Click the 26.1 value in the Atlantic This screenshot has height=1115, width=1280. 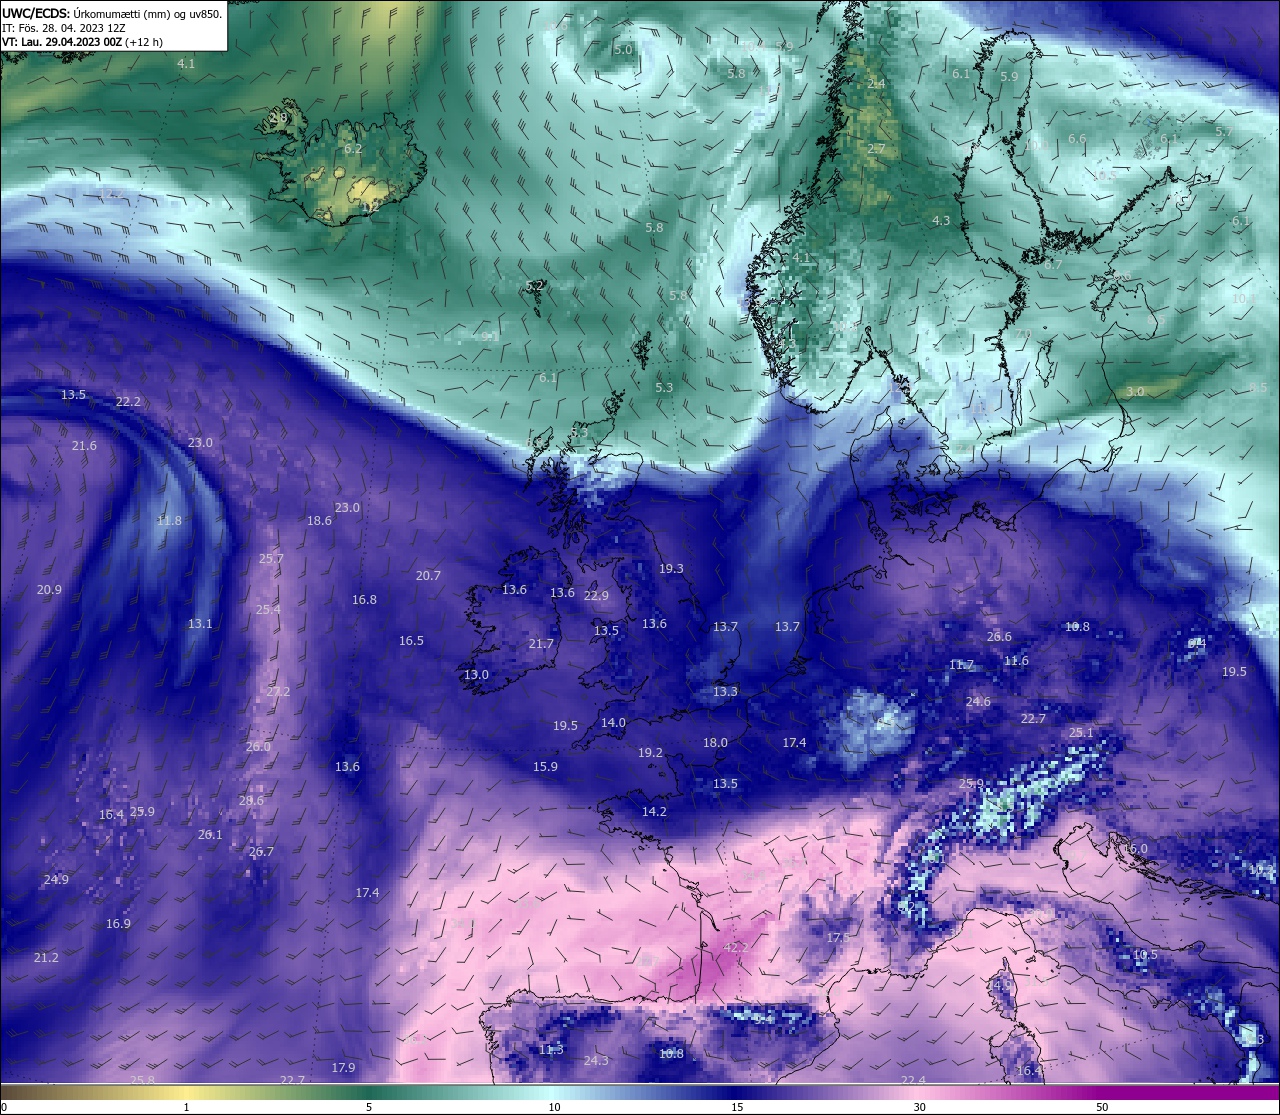pos(210,834)
